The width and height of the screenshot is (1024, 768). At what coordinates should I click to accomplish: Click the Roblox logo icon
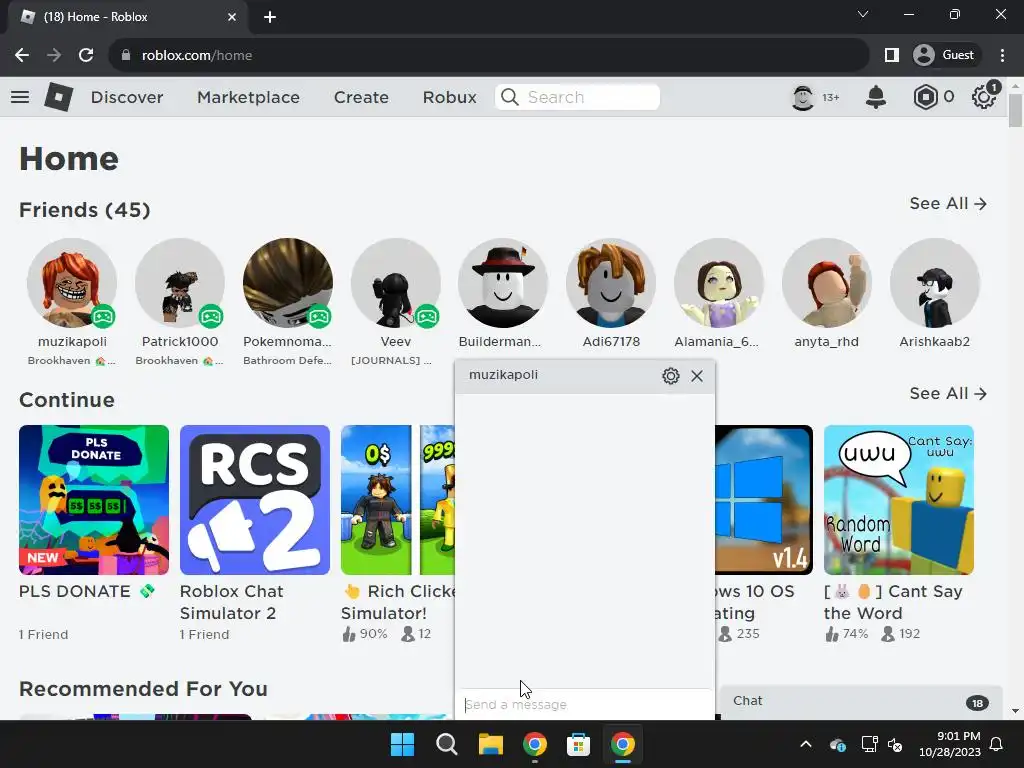coord(59,97)
